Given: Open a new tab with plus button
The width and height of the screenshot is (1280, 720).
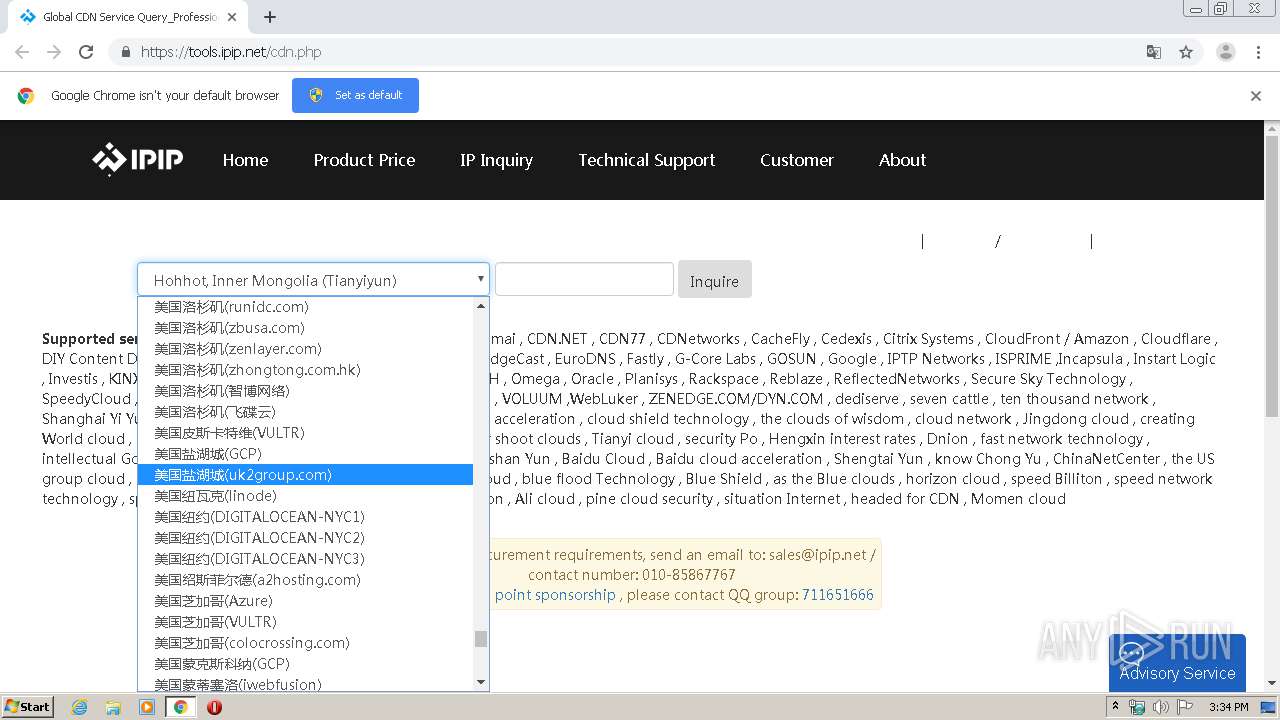Looking at the screenshot, I should 270,17.
